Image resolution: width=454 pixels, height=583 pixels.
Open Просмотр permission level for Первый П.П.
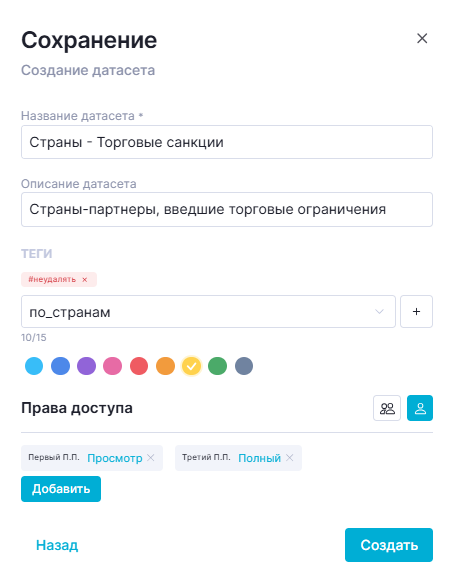115,458
